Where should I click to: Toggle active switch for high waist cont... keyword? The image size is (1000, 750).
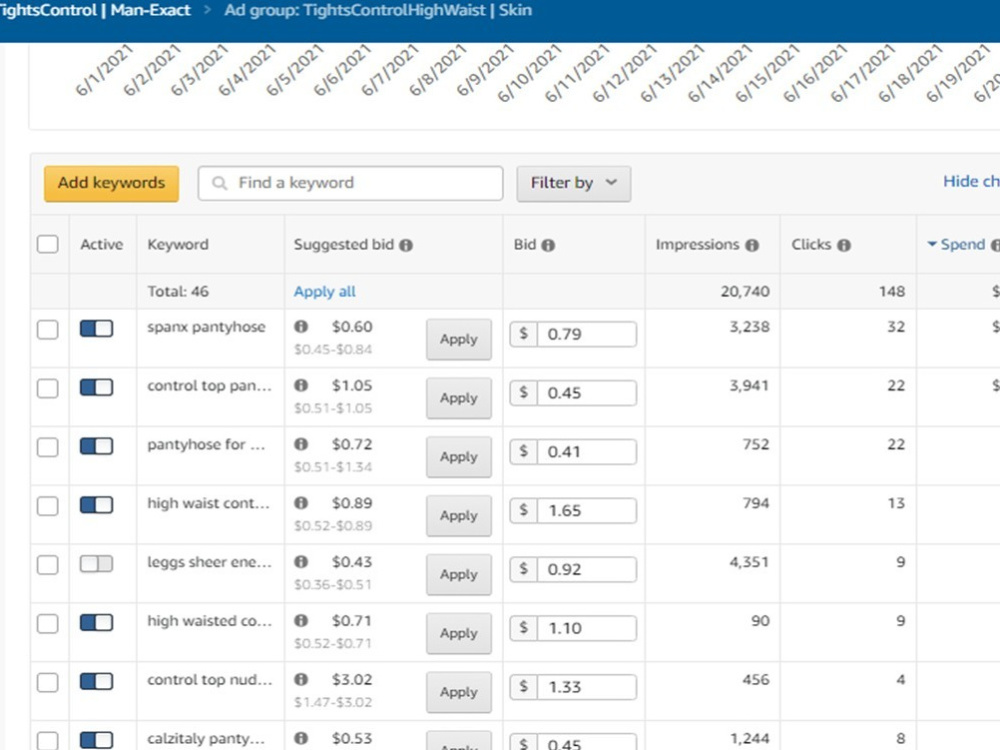point(96,505)
